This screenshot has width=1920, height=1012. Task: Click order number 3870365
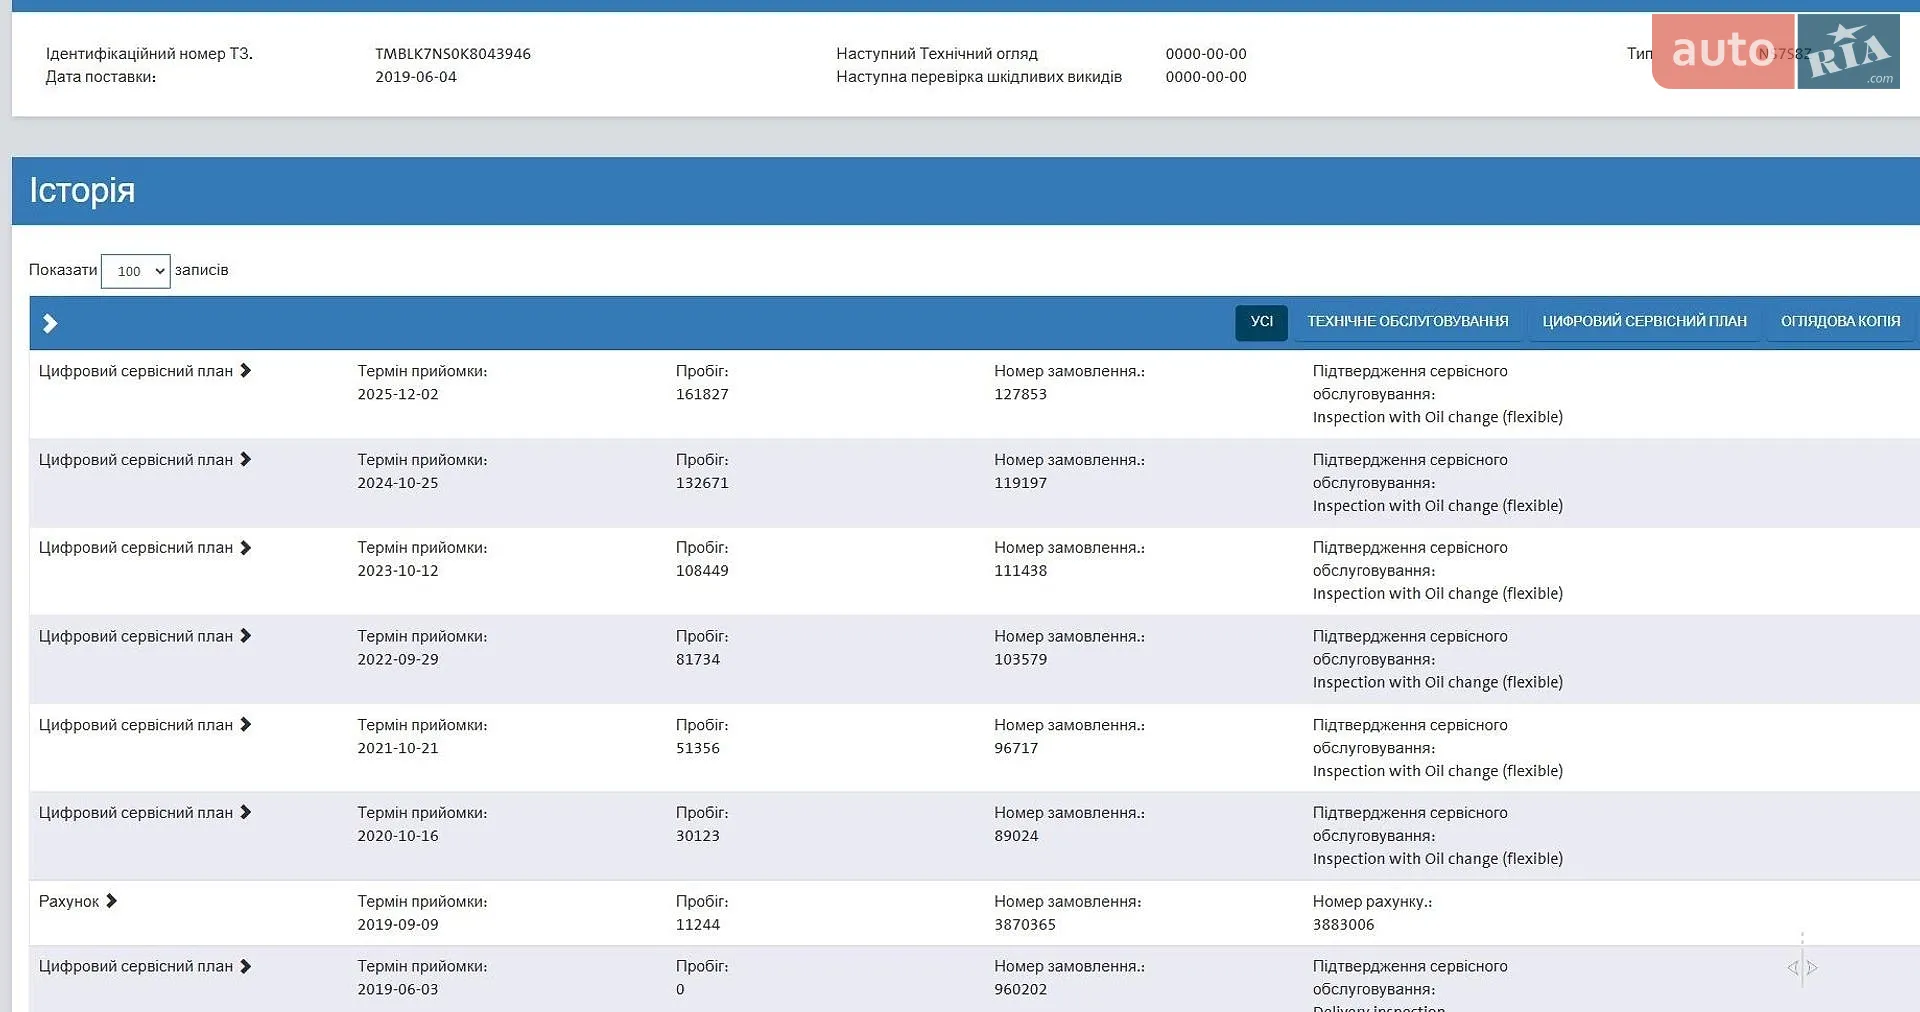click(x=1025, y=925)
